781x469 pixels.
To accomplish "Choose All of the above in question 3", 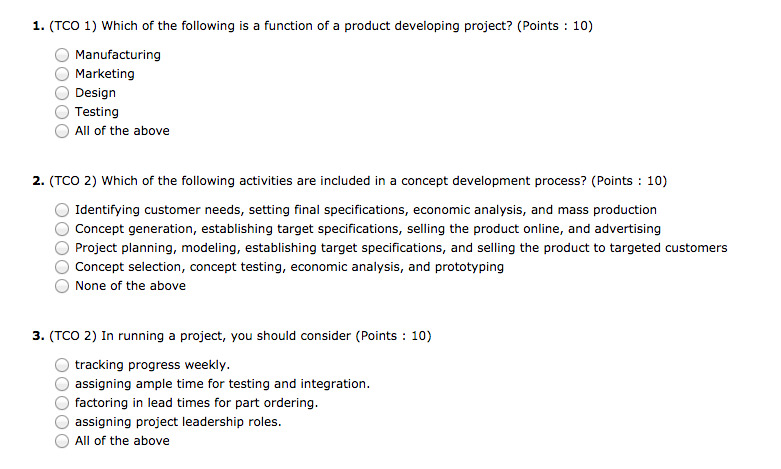I will click(62, 441).
